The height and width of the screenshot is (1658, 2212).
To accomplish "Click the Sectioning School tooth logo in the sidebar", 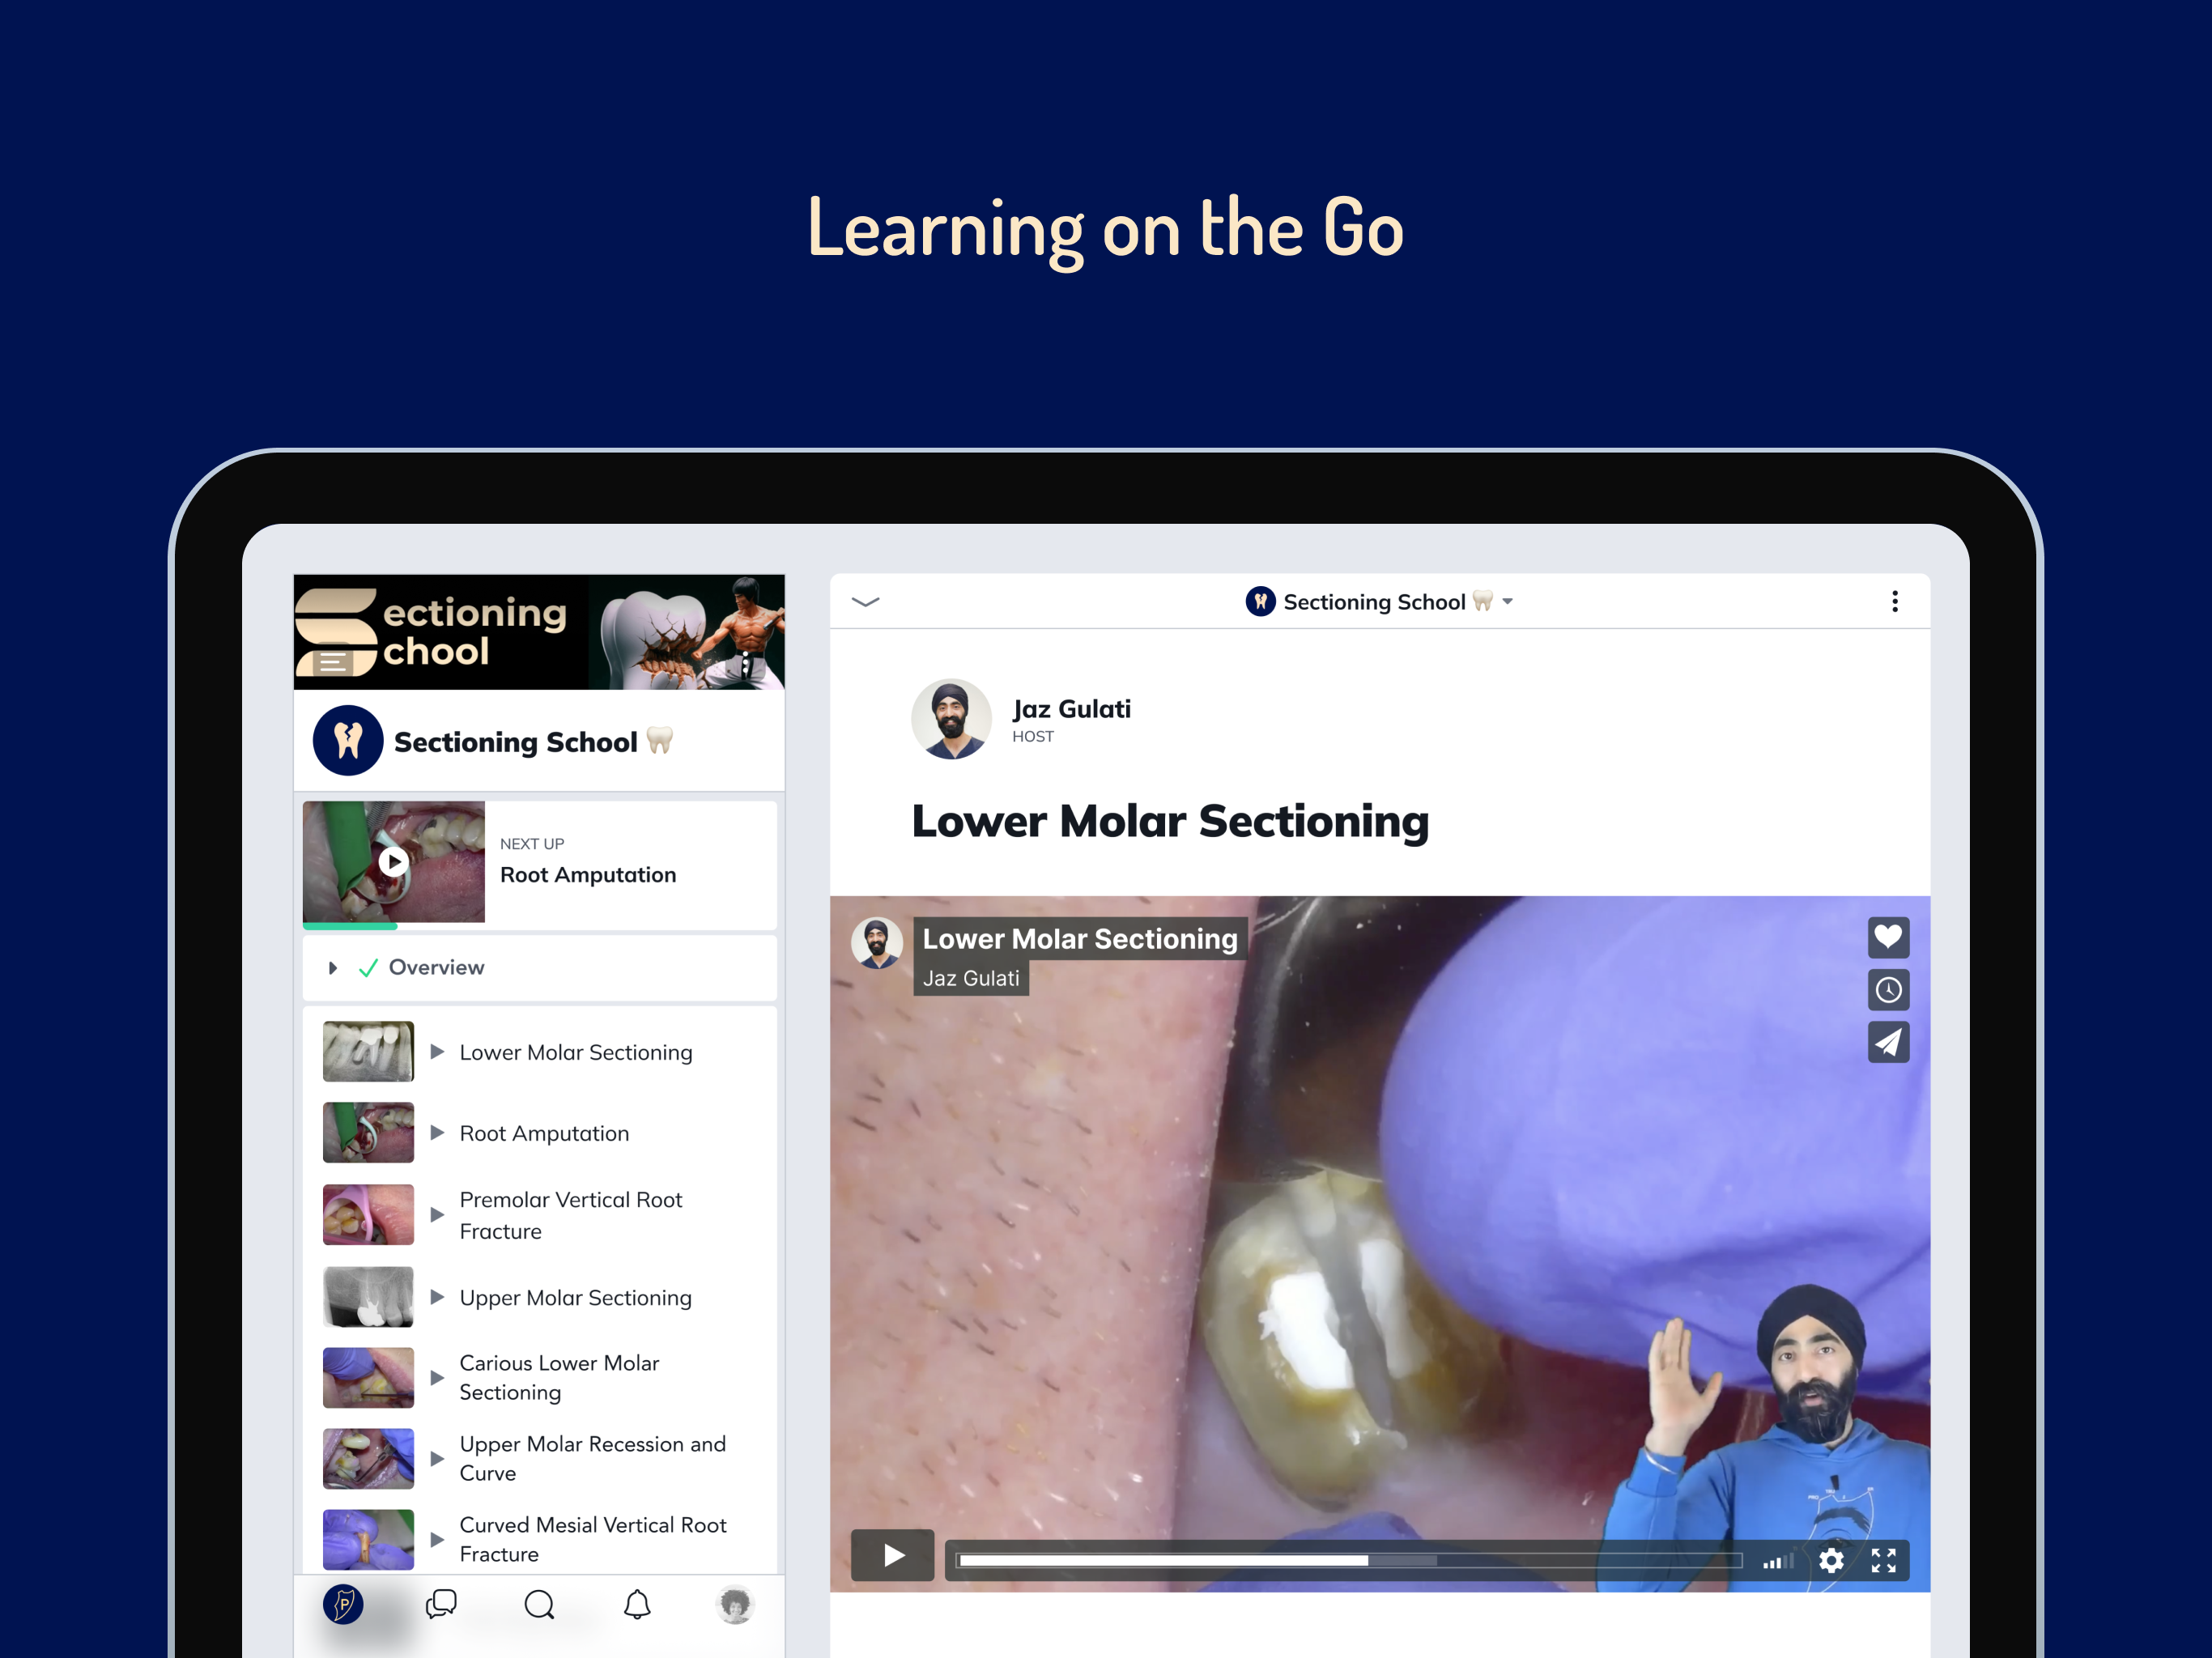I will point(348,740).
